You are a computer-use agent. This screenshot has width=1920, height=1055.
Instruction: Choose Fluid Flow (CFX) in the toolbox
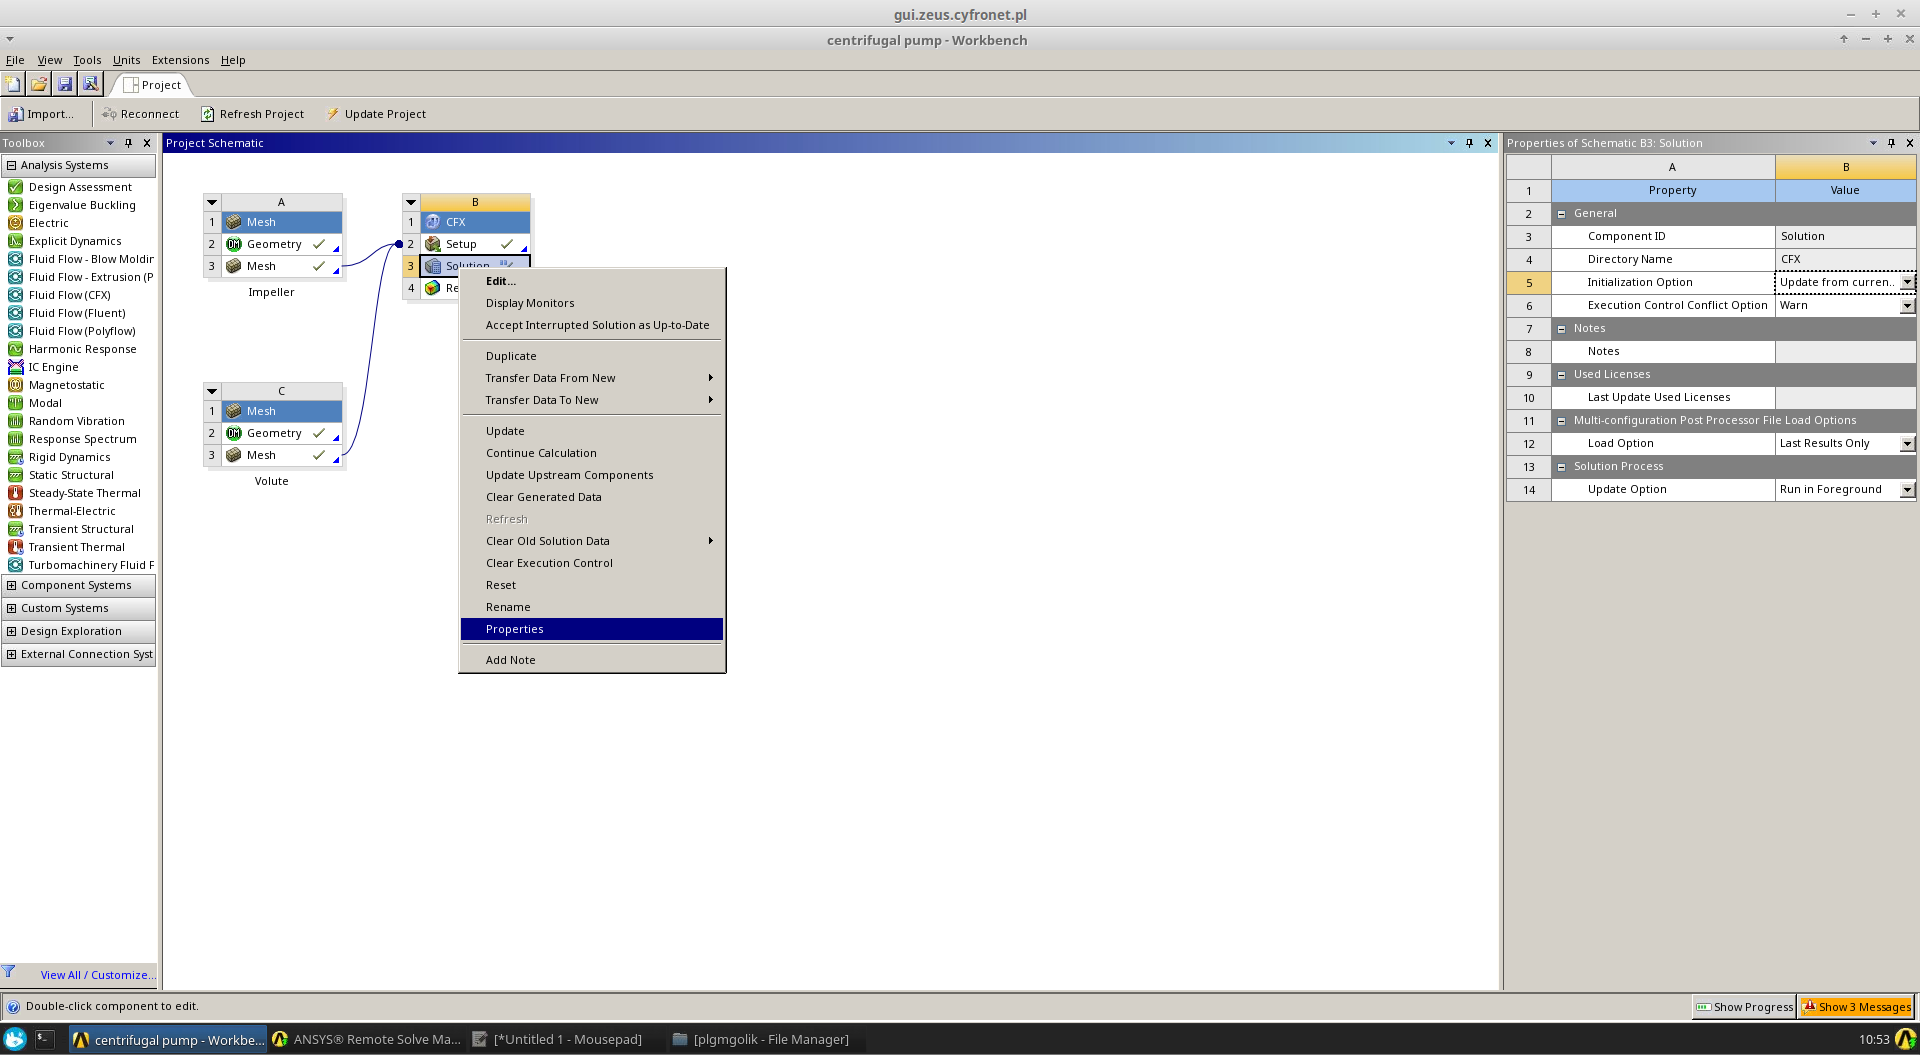[69, 295]
